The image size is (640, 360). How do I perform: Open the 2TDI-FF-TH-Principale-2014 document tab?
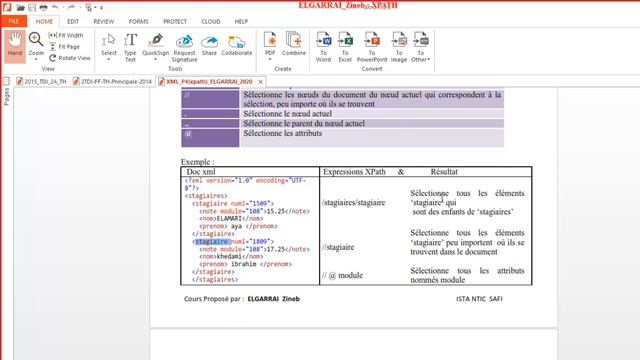[x=112, y=82]
